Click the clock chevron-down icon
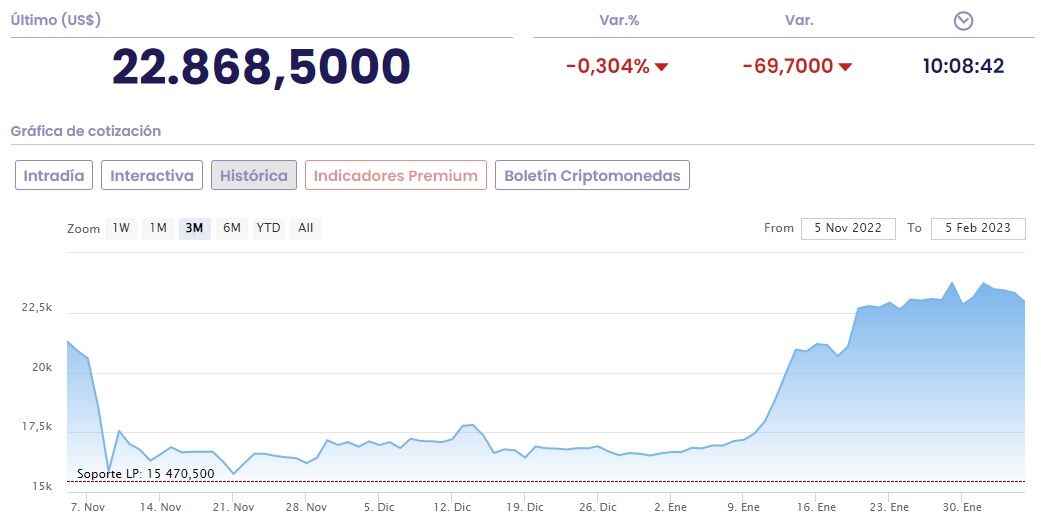This screenshot has width=1041, height=528. pos(963,21)
